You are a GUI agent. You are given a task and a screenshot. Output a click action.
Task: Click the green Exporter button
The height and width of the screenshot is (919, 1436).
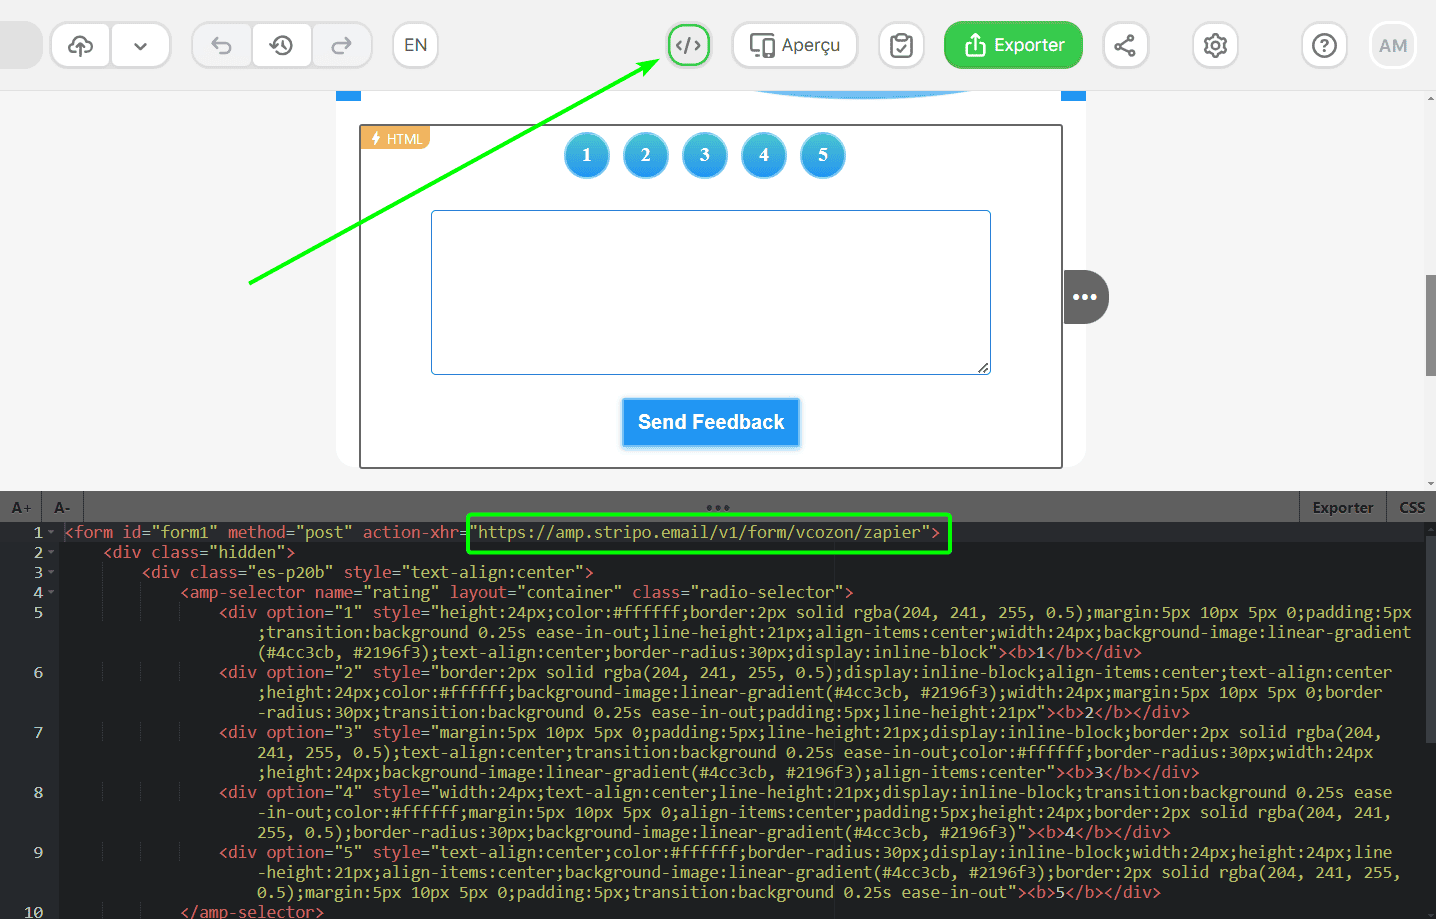pyautogui.click(x=1013, y=45)
